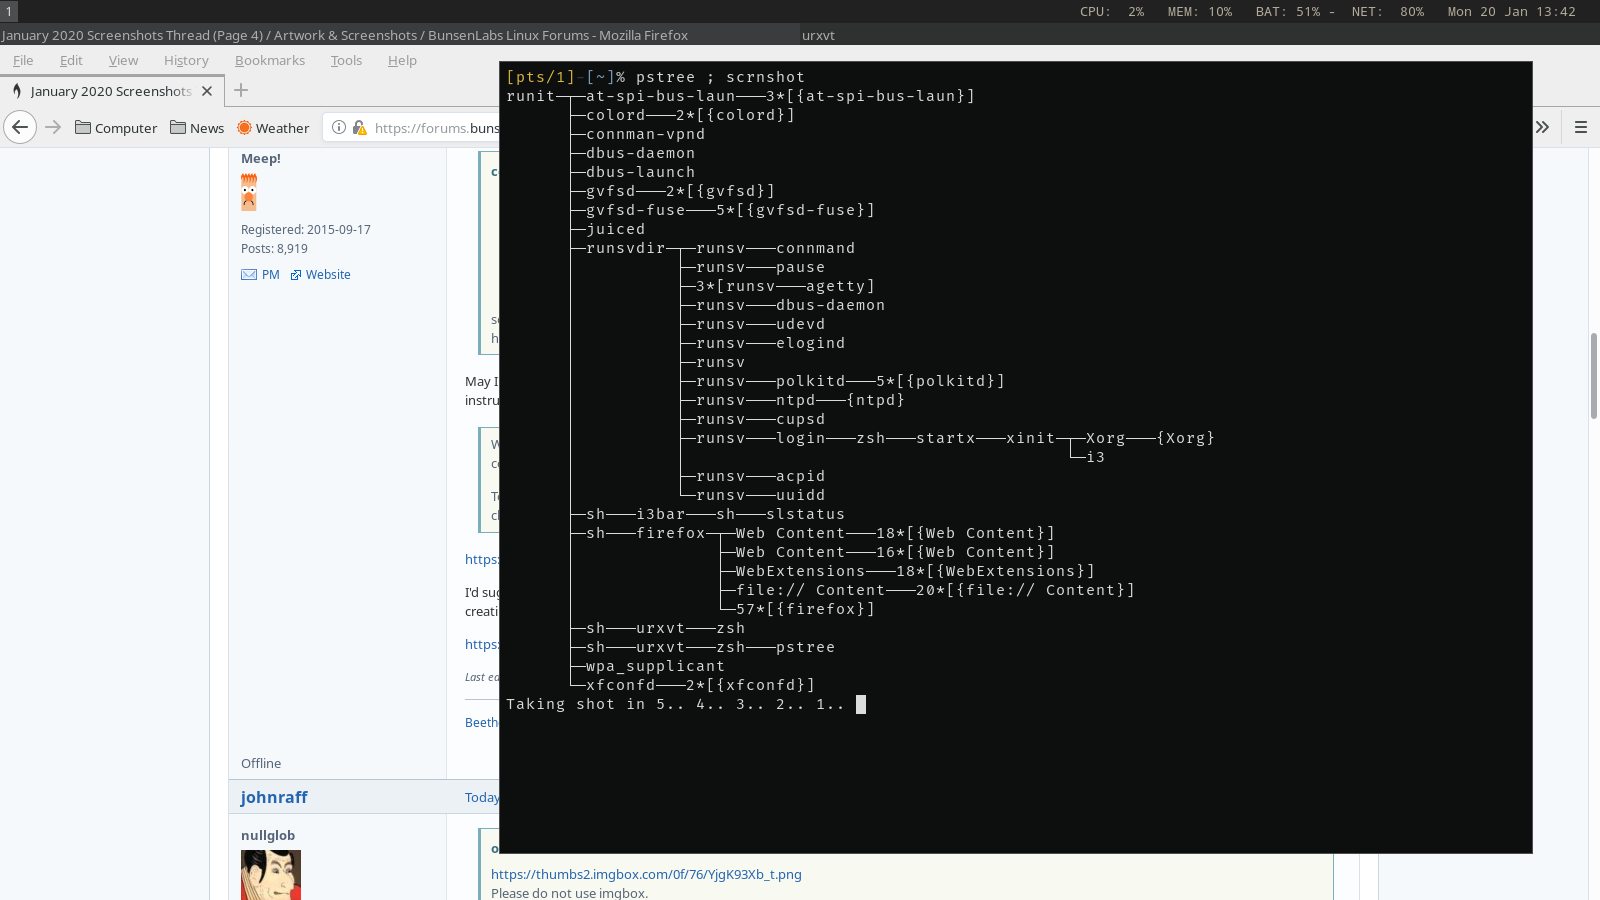Show more toolbar items chevron
The height and width of the screenshot is (900, 1600).
pos(1542,127)
